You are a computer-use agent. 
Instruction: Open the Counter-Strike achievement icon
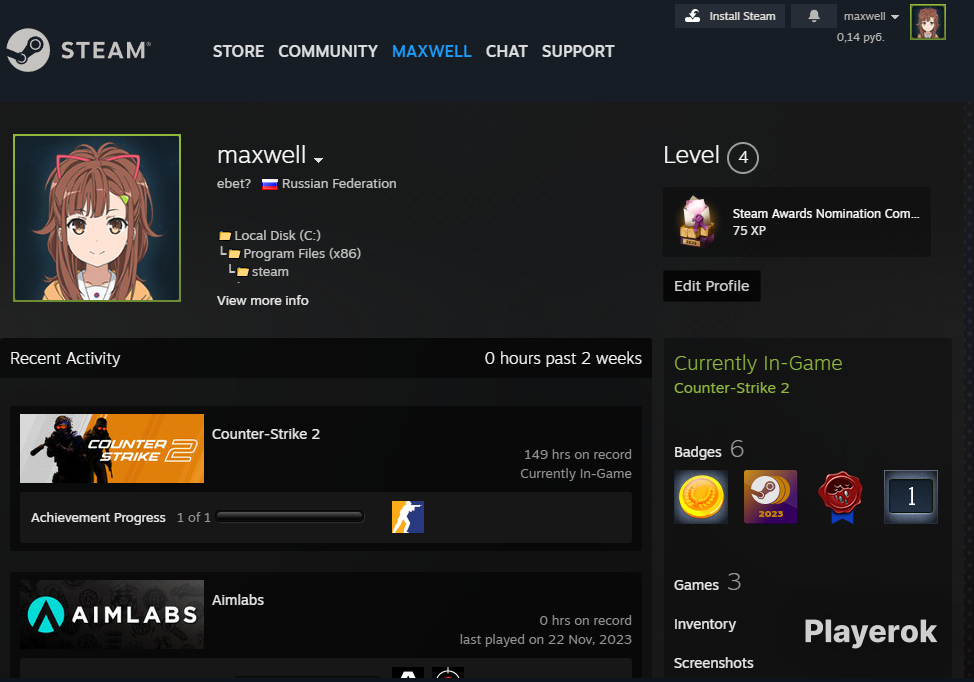click(x=407, y=517)
